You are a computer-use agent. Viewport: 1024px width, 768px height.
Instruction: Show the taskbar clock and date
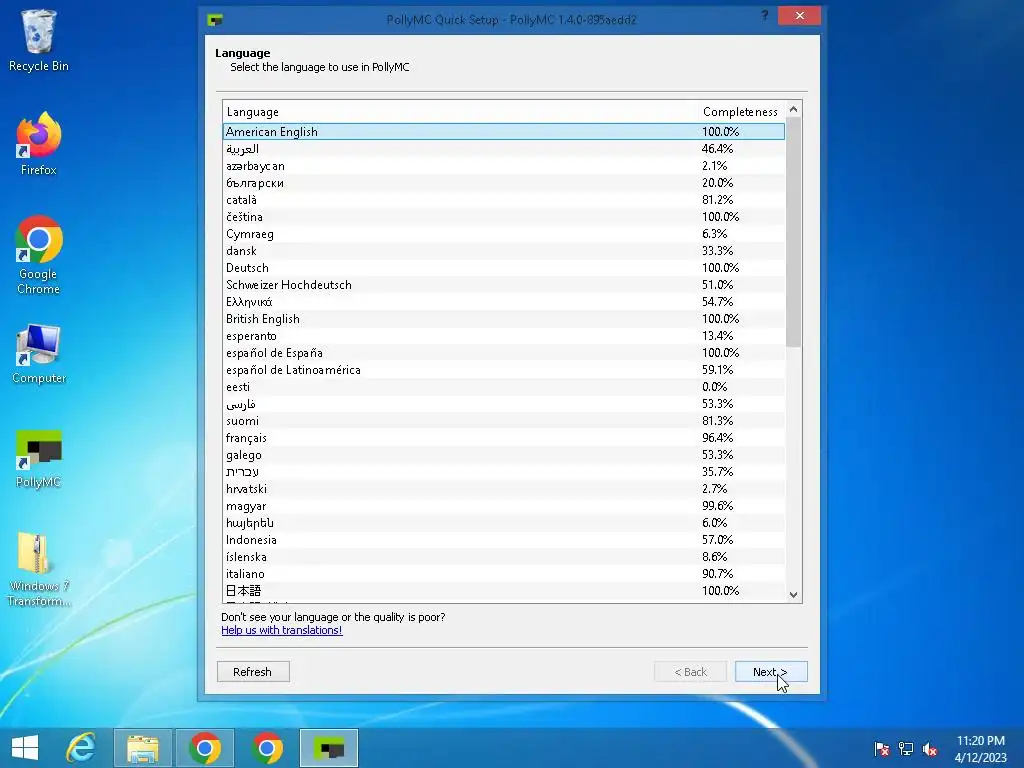pos(980,749)
